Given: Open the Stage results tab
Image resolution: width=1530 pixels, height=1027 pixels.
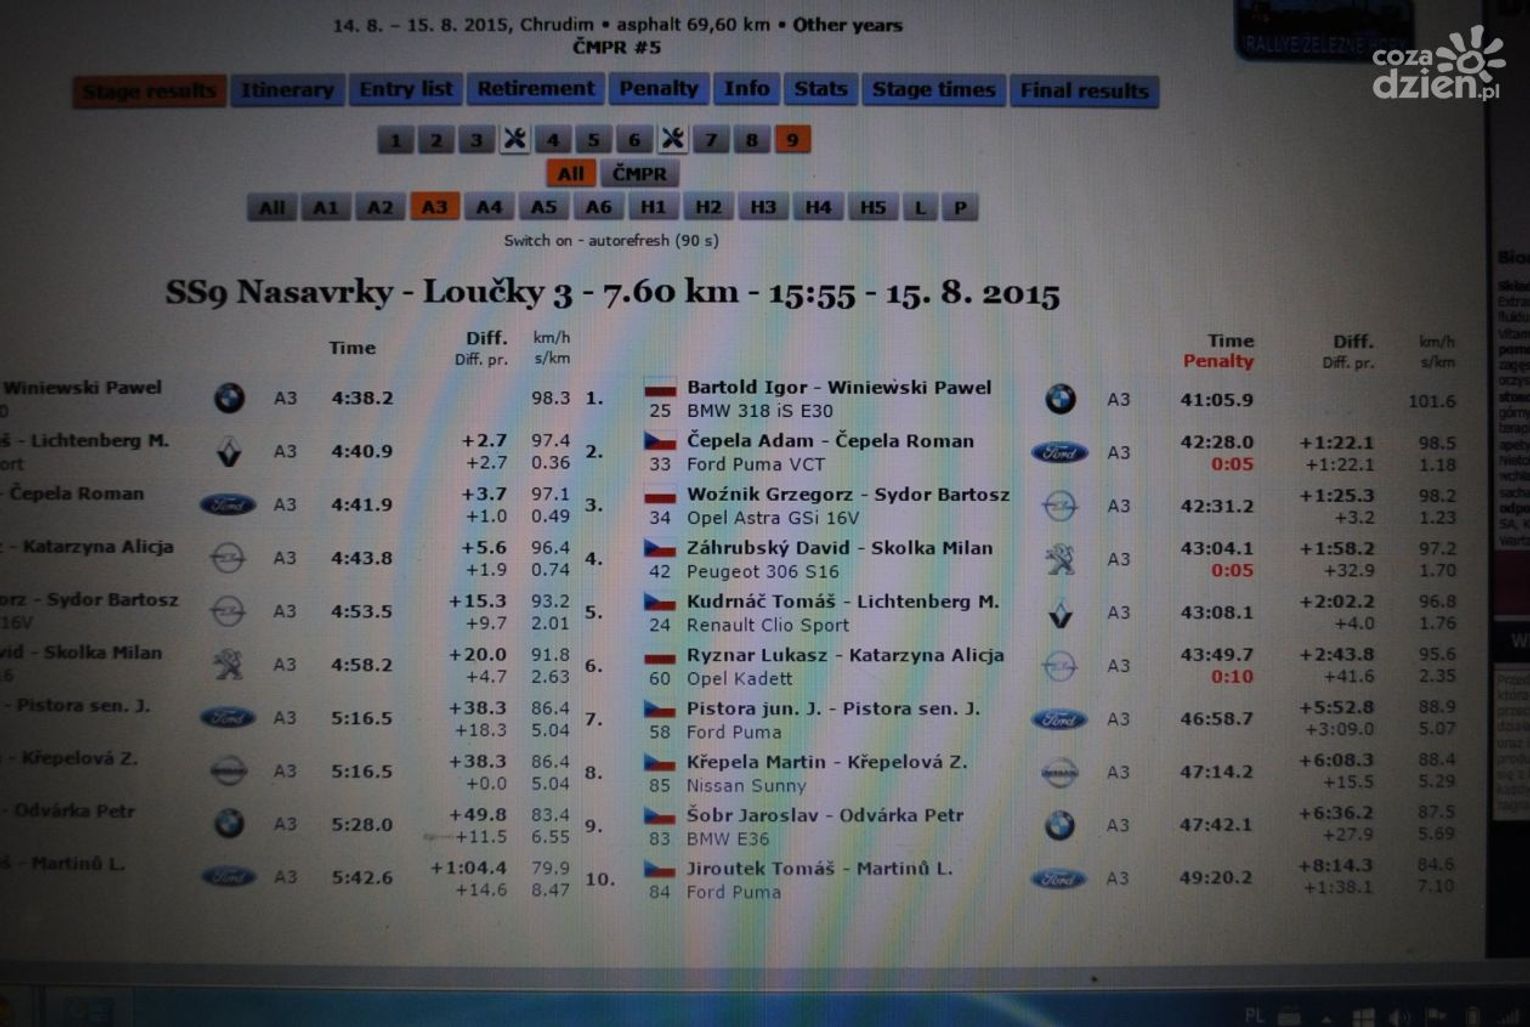Looking at the screenshot, I should pos(149,91).
